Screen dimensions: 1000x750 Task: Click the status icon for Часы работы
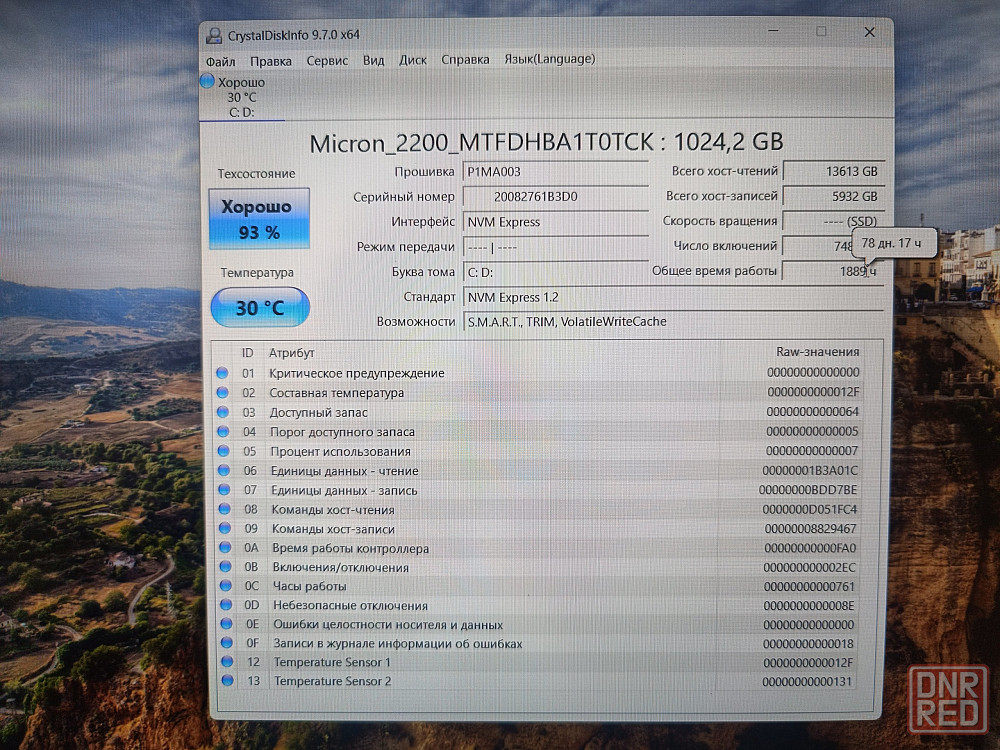click(225, 586)
